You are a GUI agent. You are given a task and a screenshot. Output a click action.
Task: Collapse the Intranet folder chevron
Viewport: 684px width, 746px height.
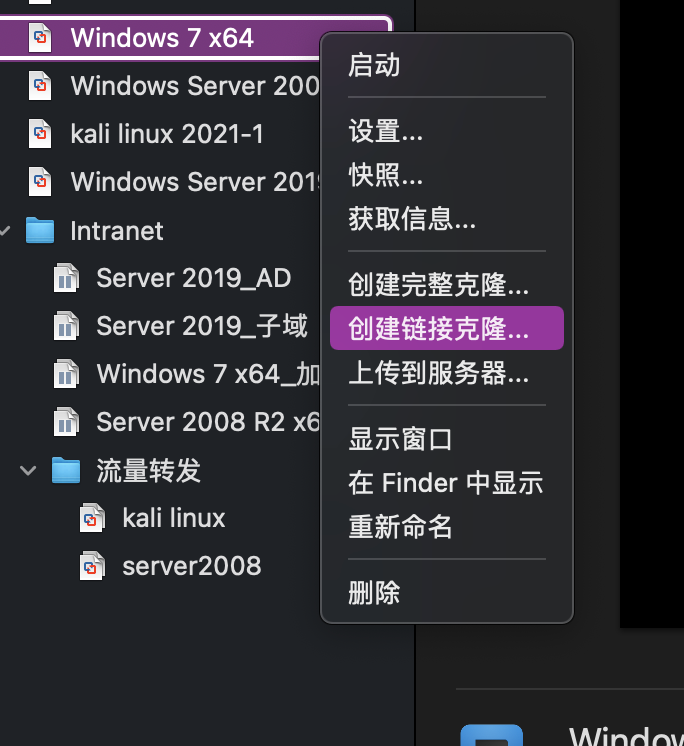point(5,231)
